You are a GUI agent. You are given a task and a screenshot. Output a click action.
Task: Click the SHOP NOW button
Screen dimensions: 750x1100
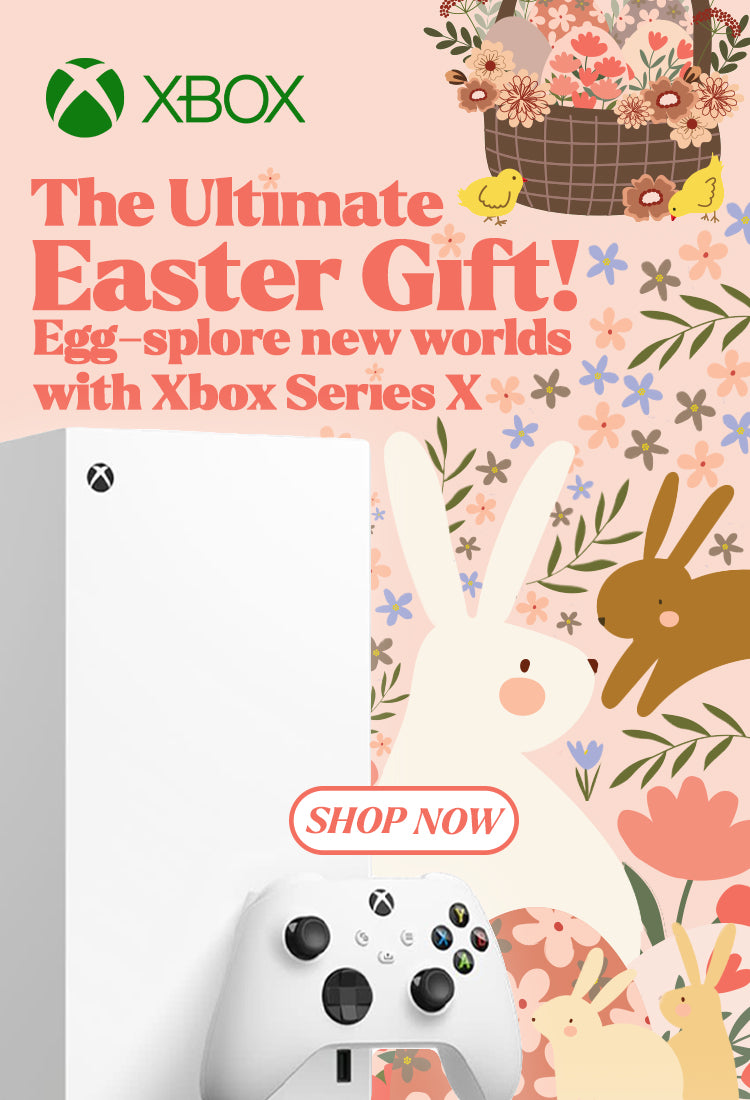tap(403, 820)
